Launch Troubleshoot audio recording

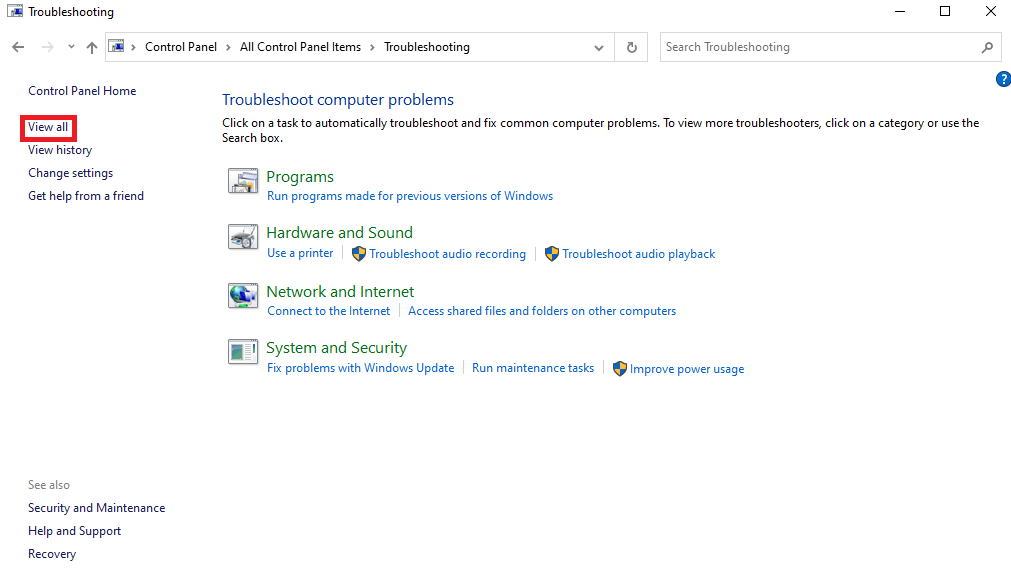click(447, 254)
